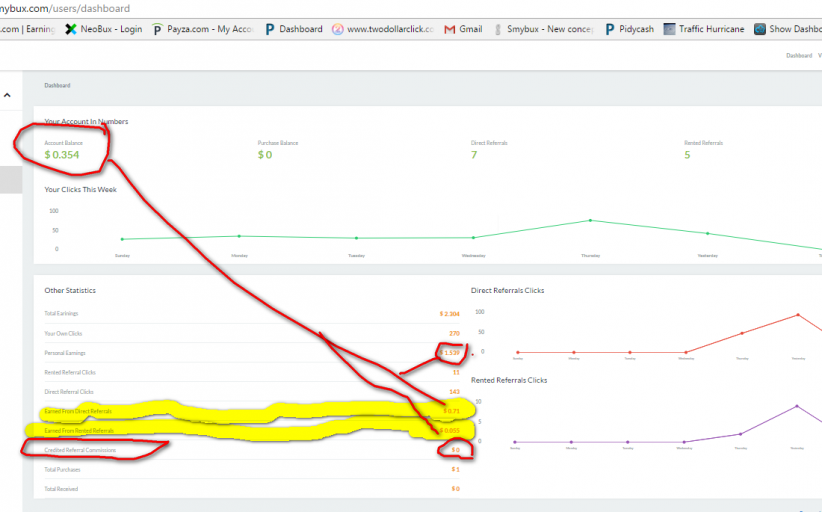Viewport: 822px width, 512px height.
Task: Click the Show Dashboard bookmark
Action: [x=788, y=29]
